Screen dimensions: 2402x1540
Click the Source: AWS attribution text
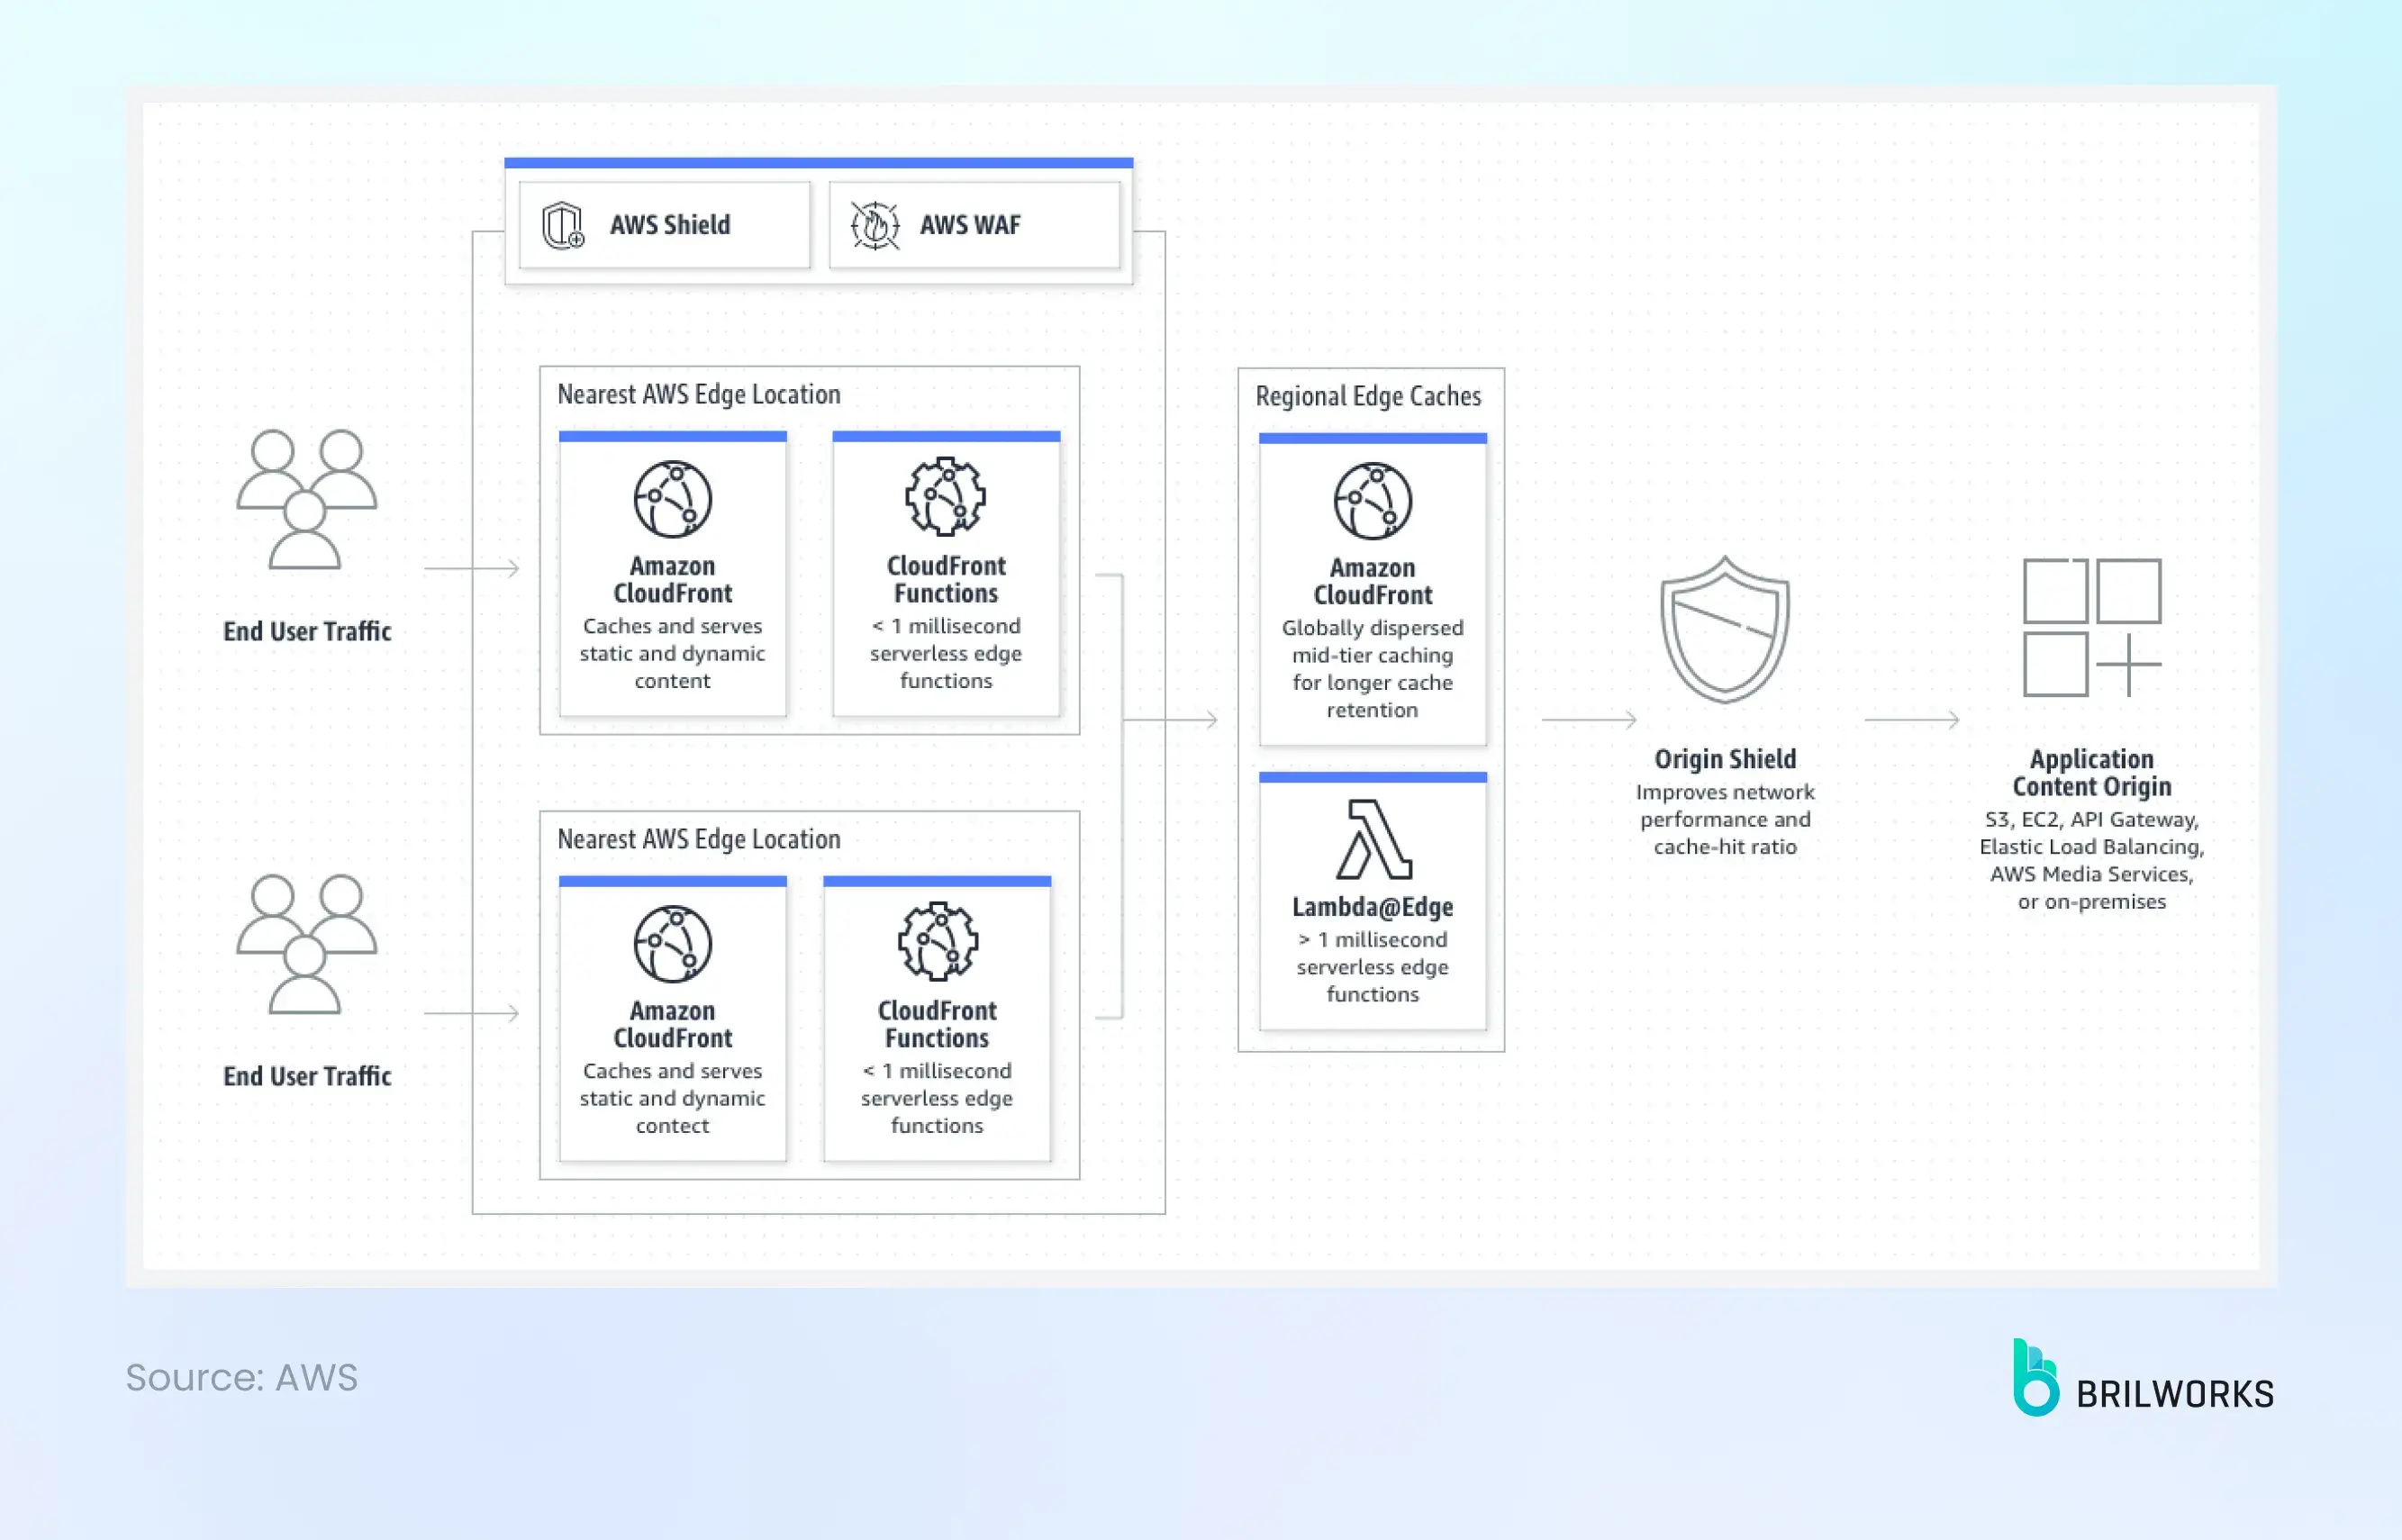(x=242, y=1378)
